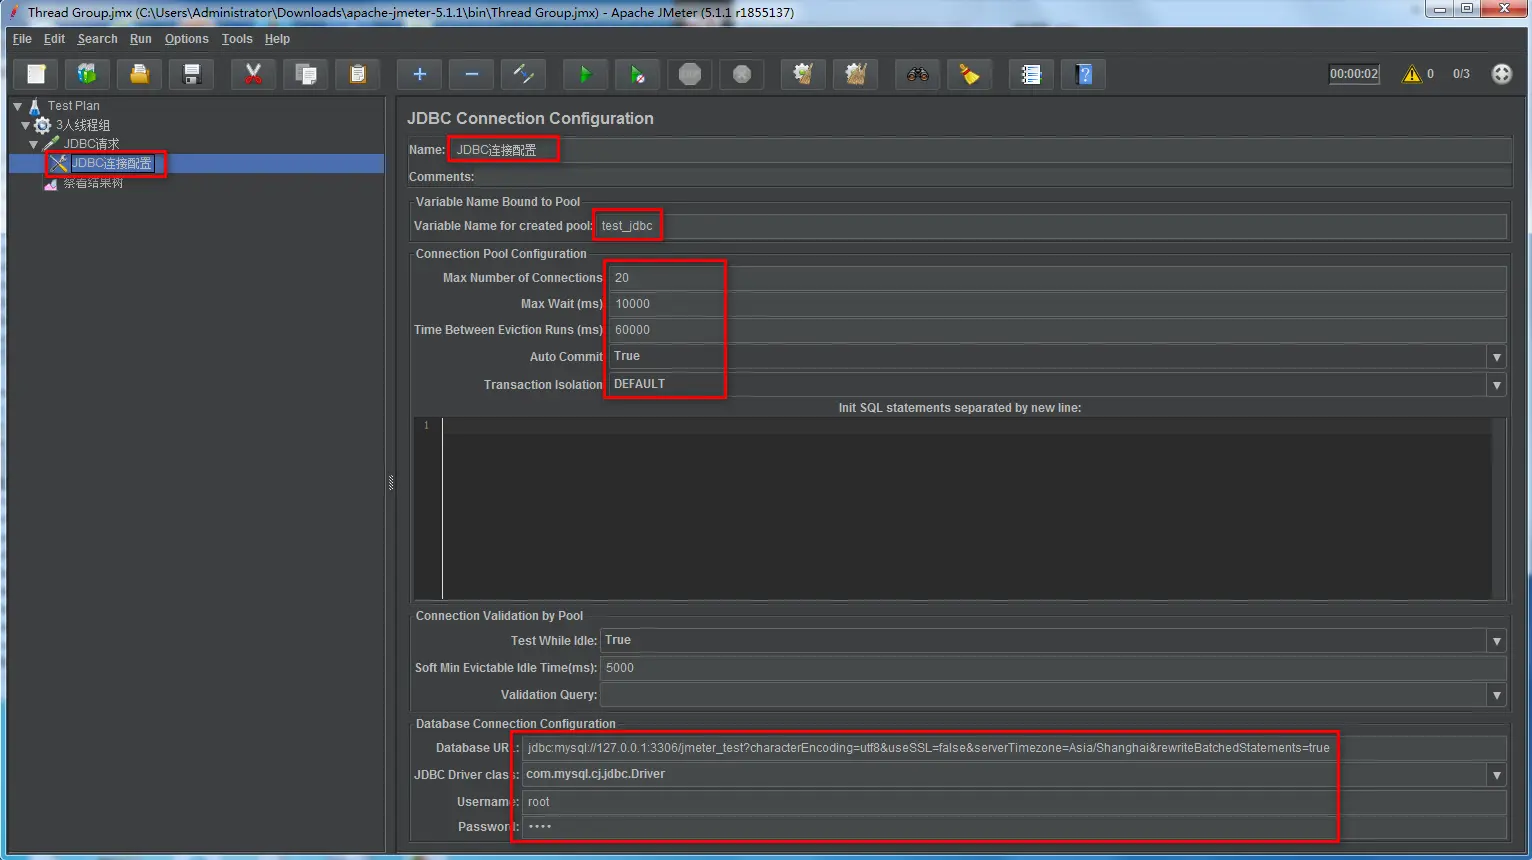The image size is (1532, 860).
Task: Open the File menu
Action: (22, 39)
